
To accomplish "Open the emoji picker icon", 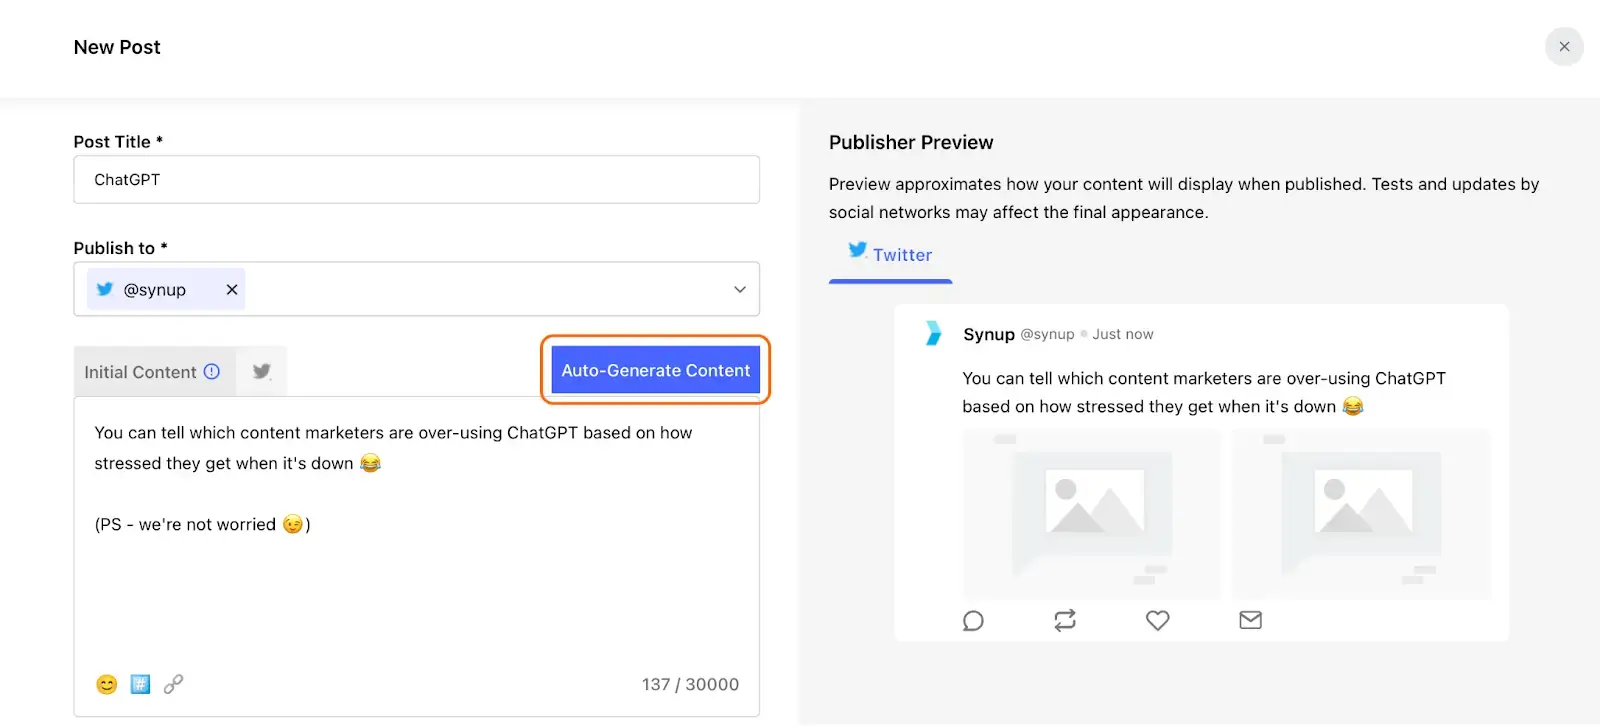I will point(107,684).
